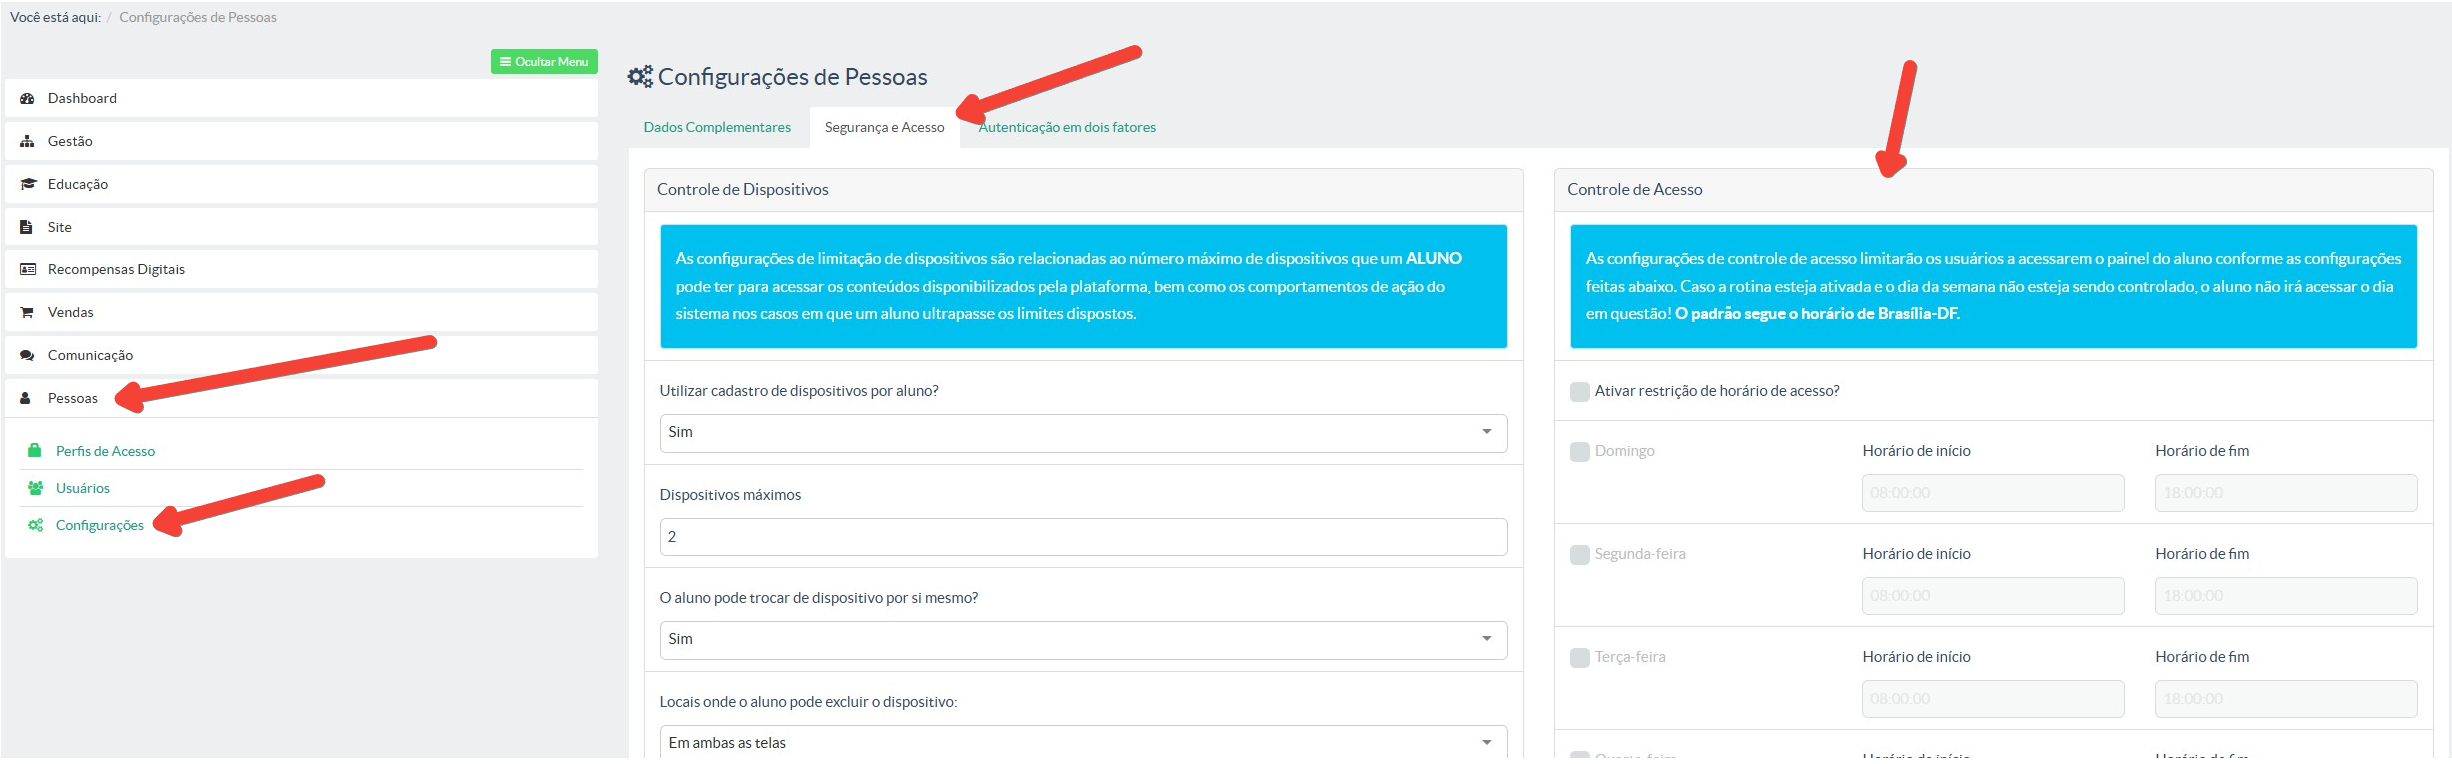Switch to Autenticação em dois fatores tab

pos(1067,127)
